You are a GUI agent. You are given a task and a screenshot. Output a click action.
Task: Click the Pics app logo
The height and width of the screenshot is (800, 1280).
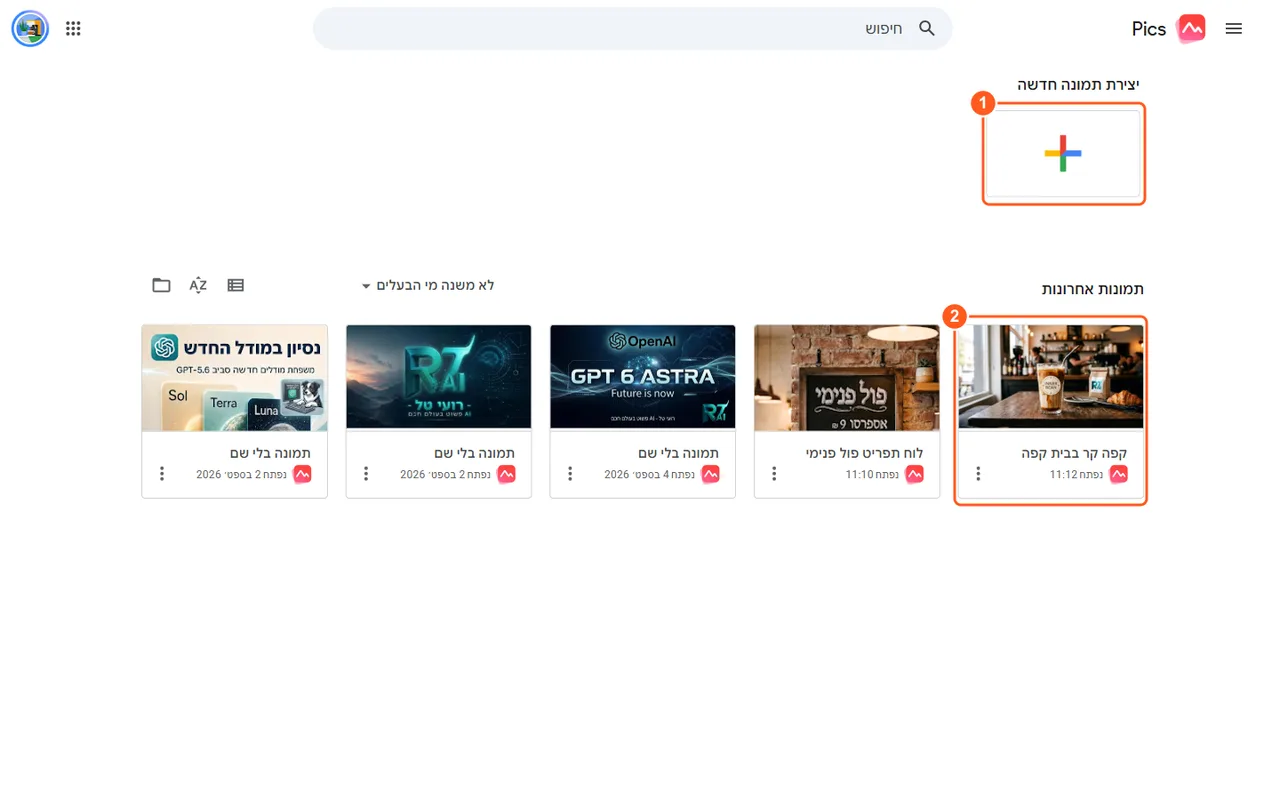1191,29
